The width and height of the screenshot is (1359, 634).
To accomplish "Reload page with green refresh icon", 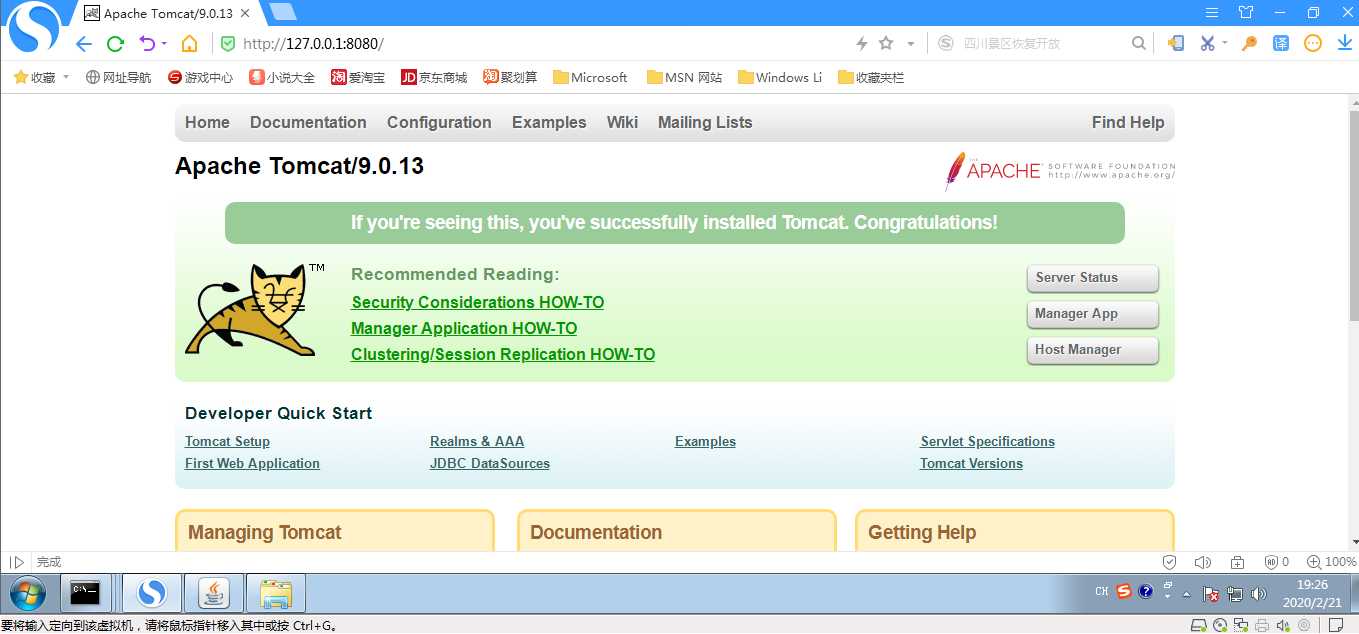I will pos(115,44).
